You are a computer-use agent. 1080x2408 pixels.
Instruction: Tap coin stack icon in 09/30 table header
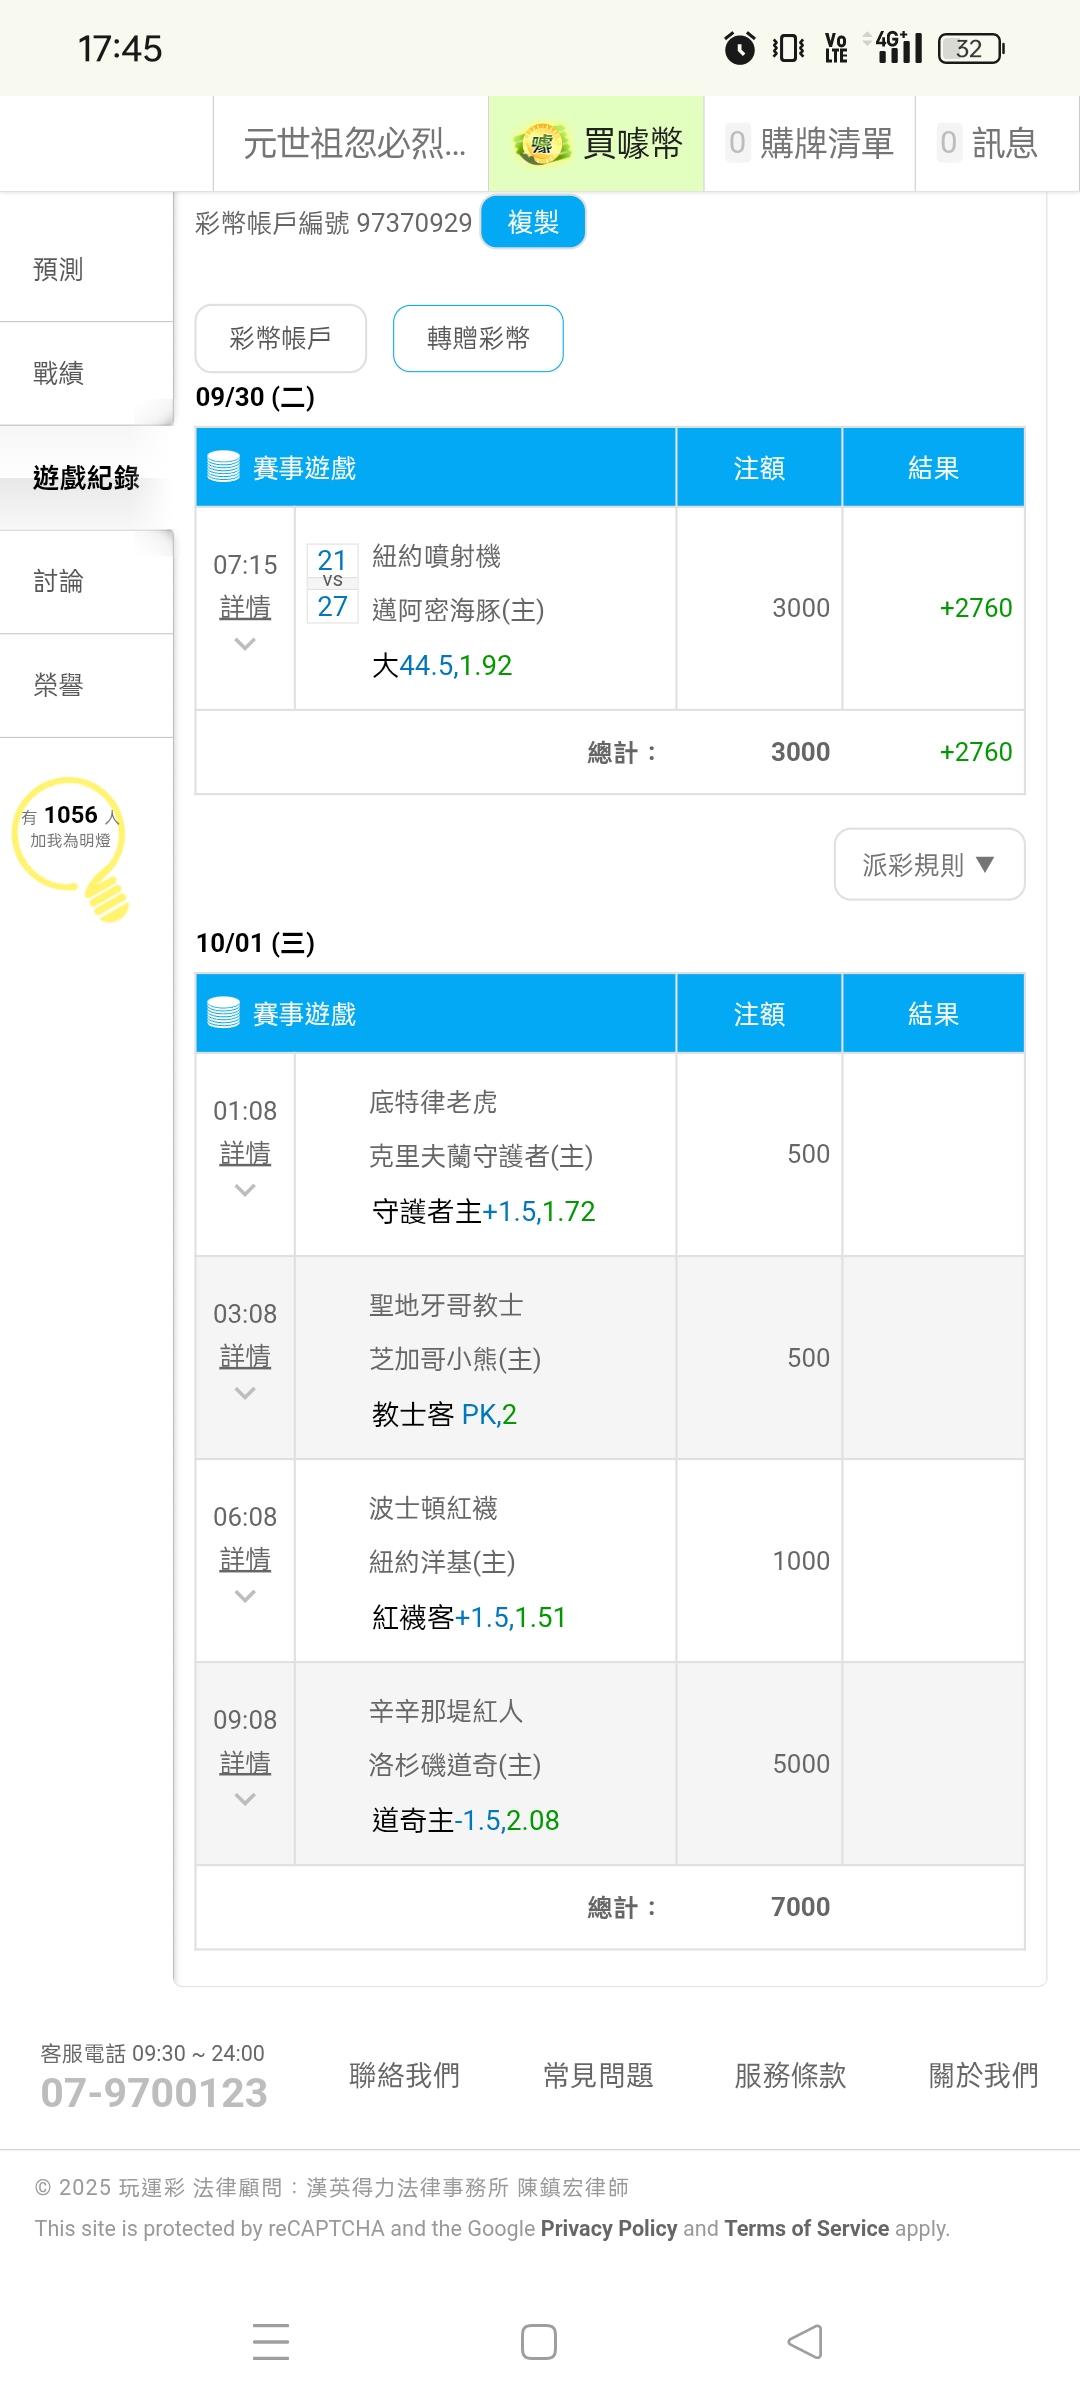click(223, 467)
